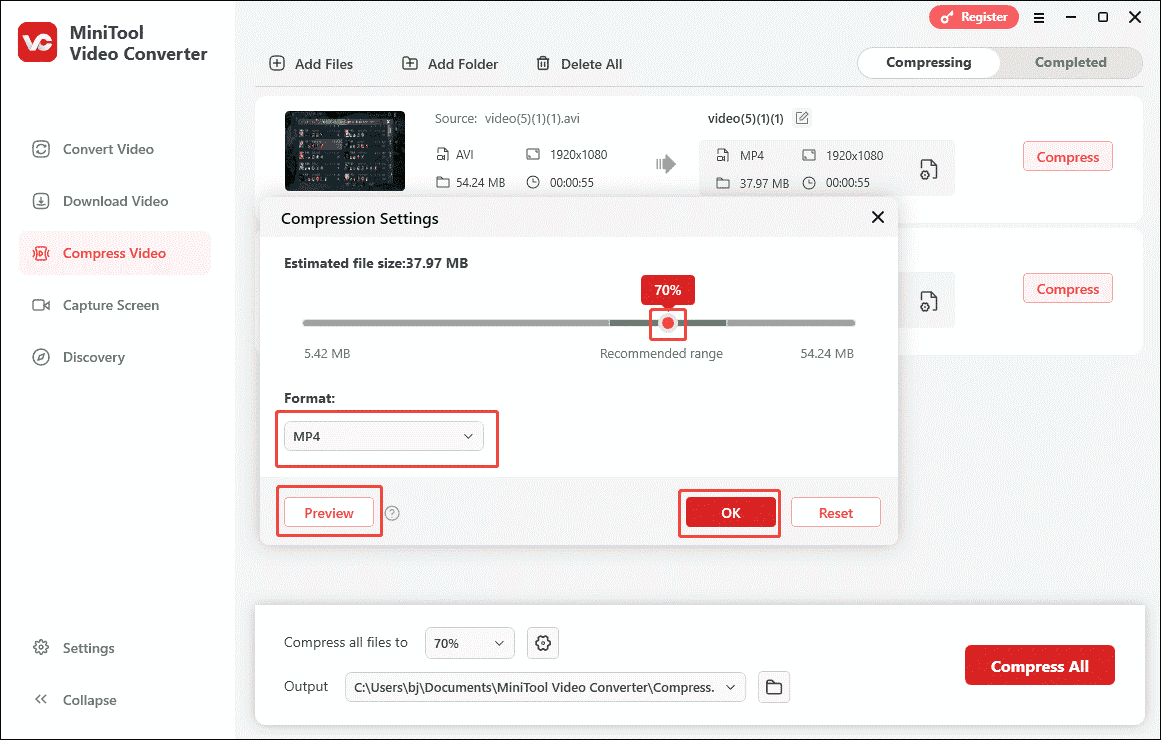The width and height of the screenshot is (1161, 740).
Task: Open the gear icon next to the 70% dropdown
Action: 543,643
